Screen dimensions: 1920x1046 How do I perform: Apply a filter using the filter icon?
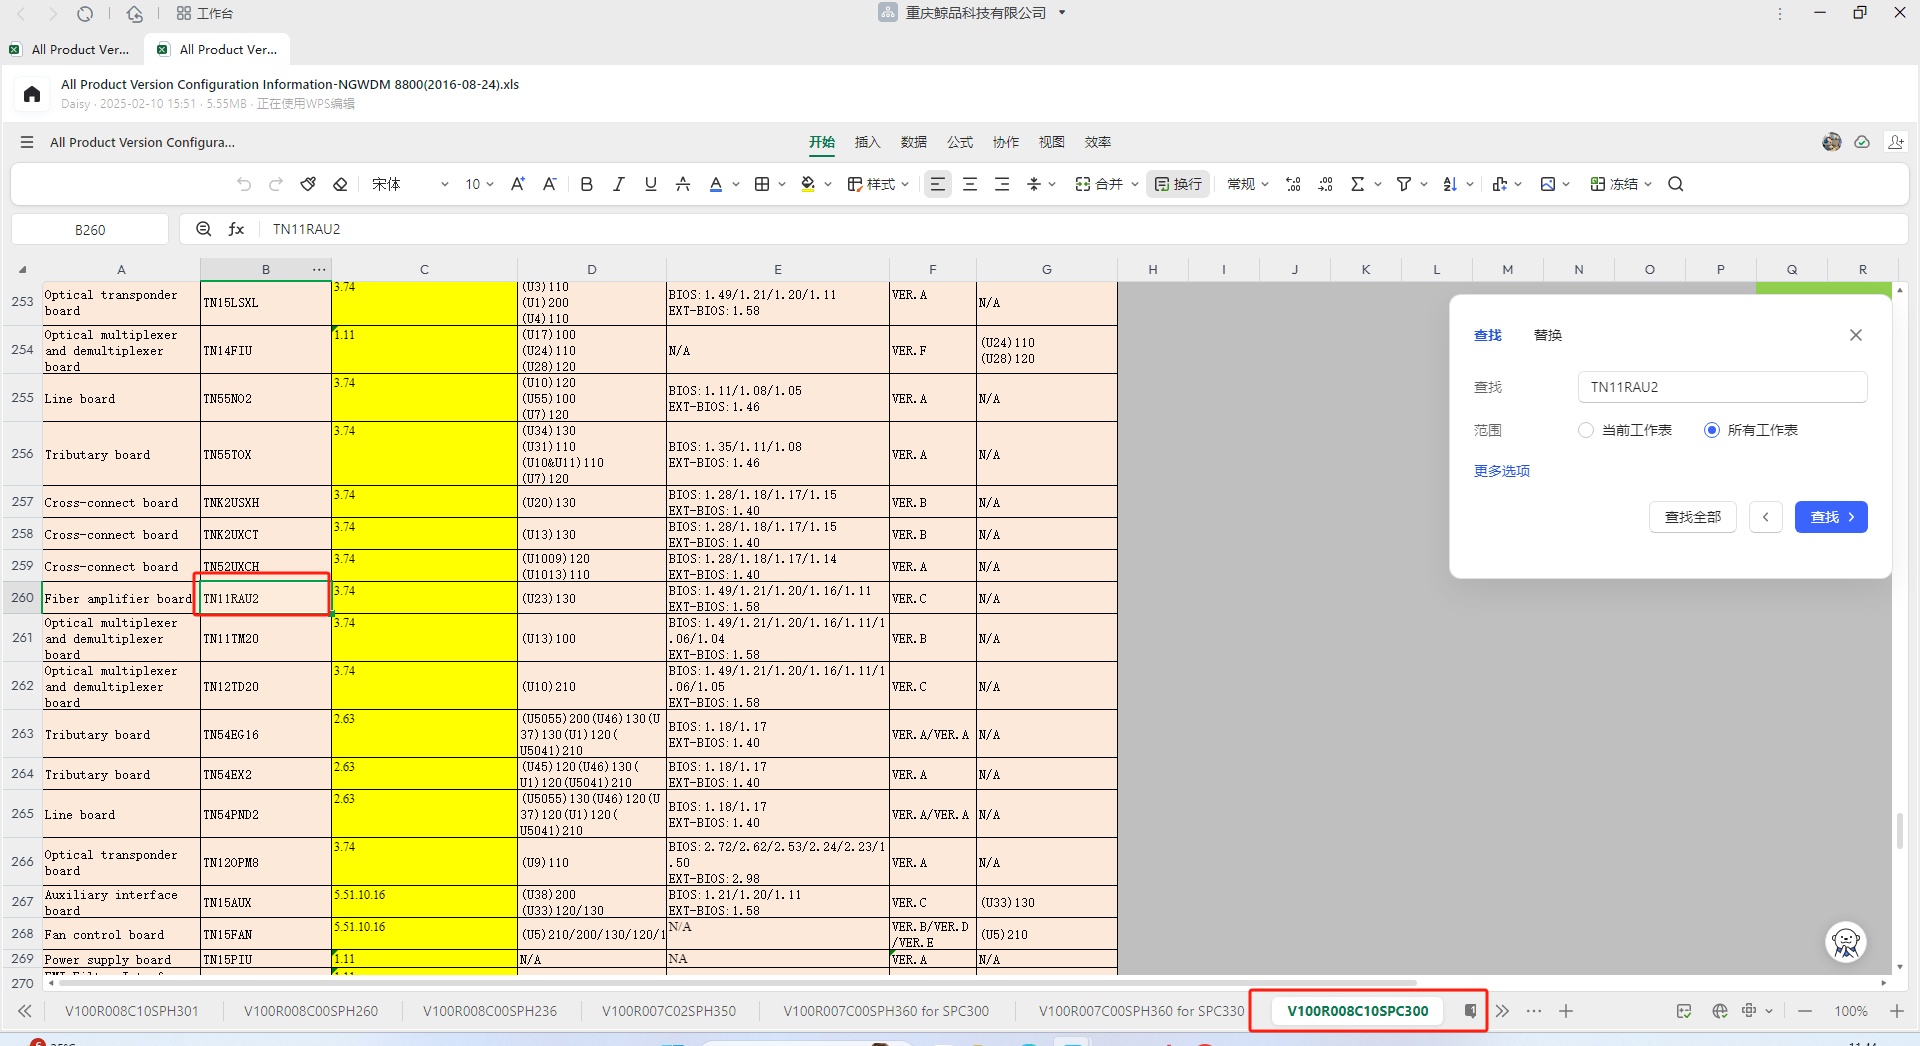click(1404, 184)
